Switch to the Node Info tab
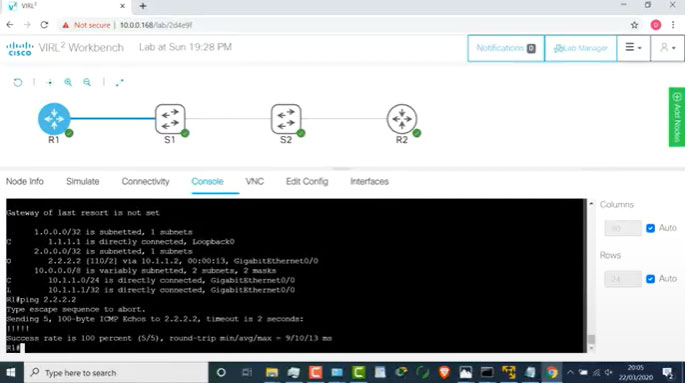This screenshot has width=688, height=384. pos(25,181)
